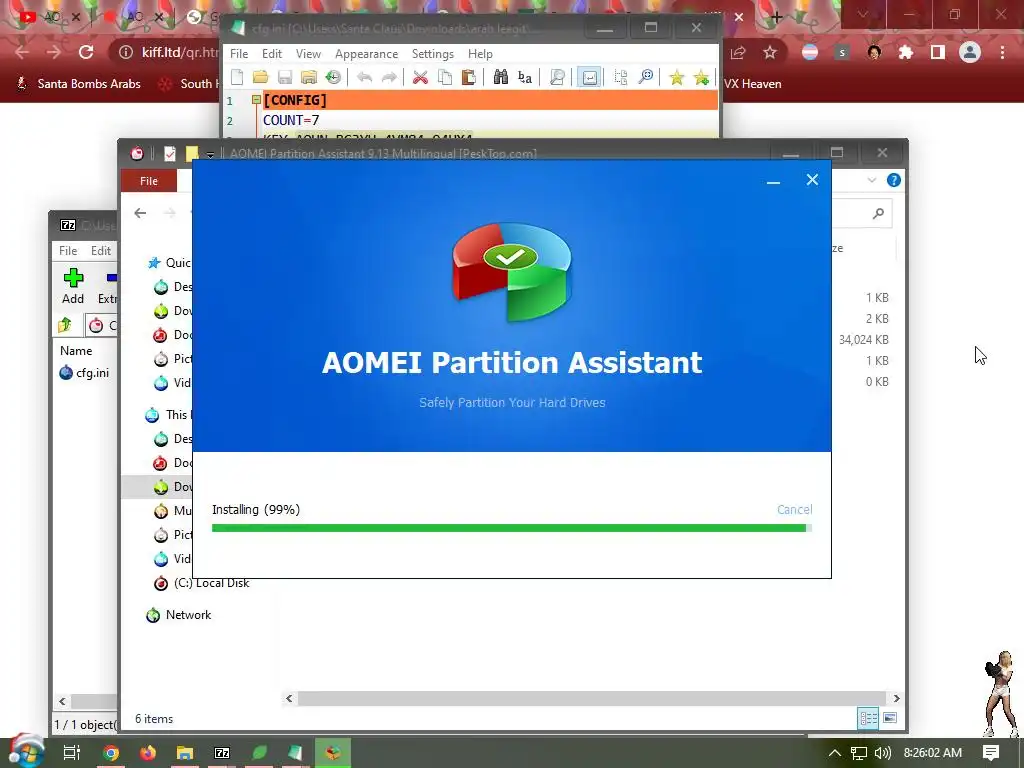The width and height of the screenshot is (1024, 768).
Task: Click the COUNT=7 line in the editor
Action: (x=291, y=120)
